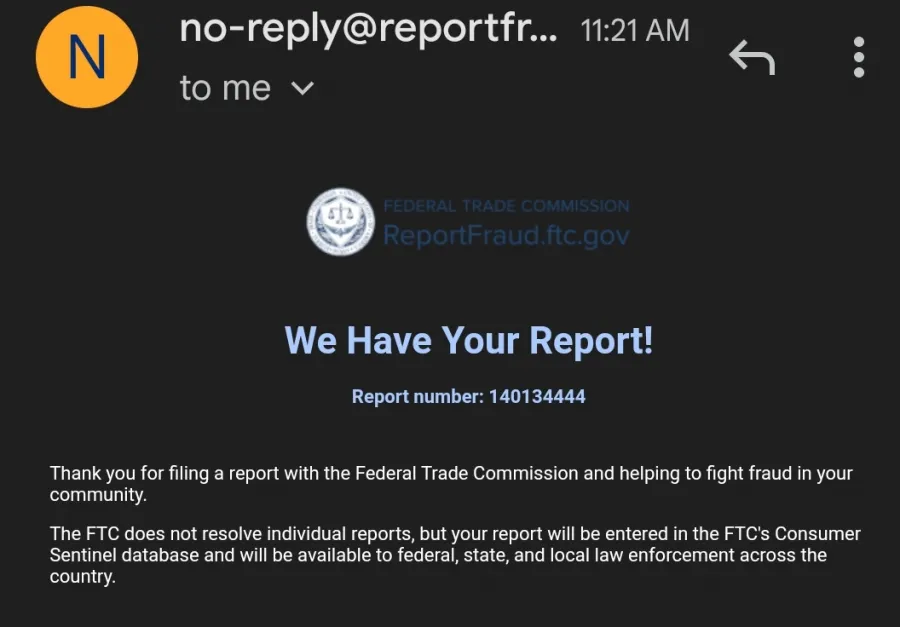Select the 'We Have Your Report!' heading
900x627 pixels.
tap(468, 340)
